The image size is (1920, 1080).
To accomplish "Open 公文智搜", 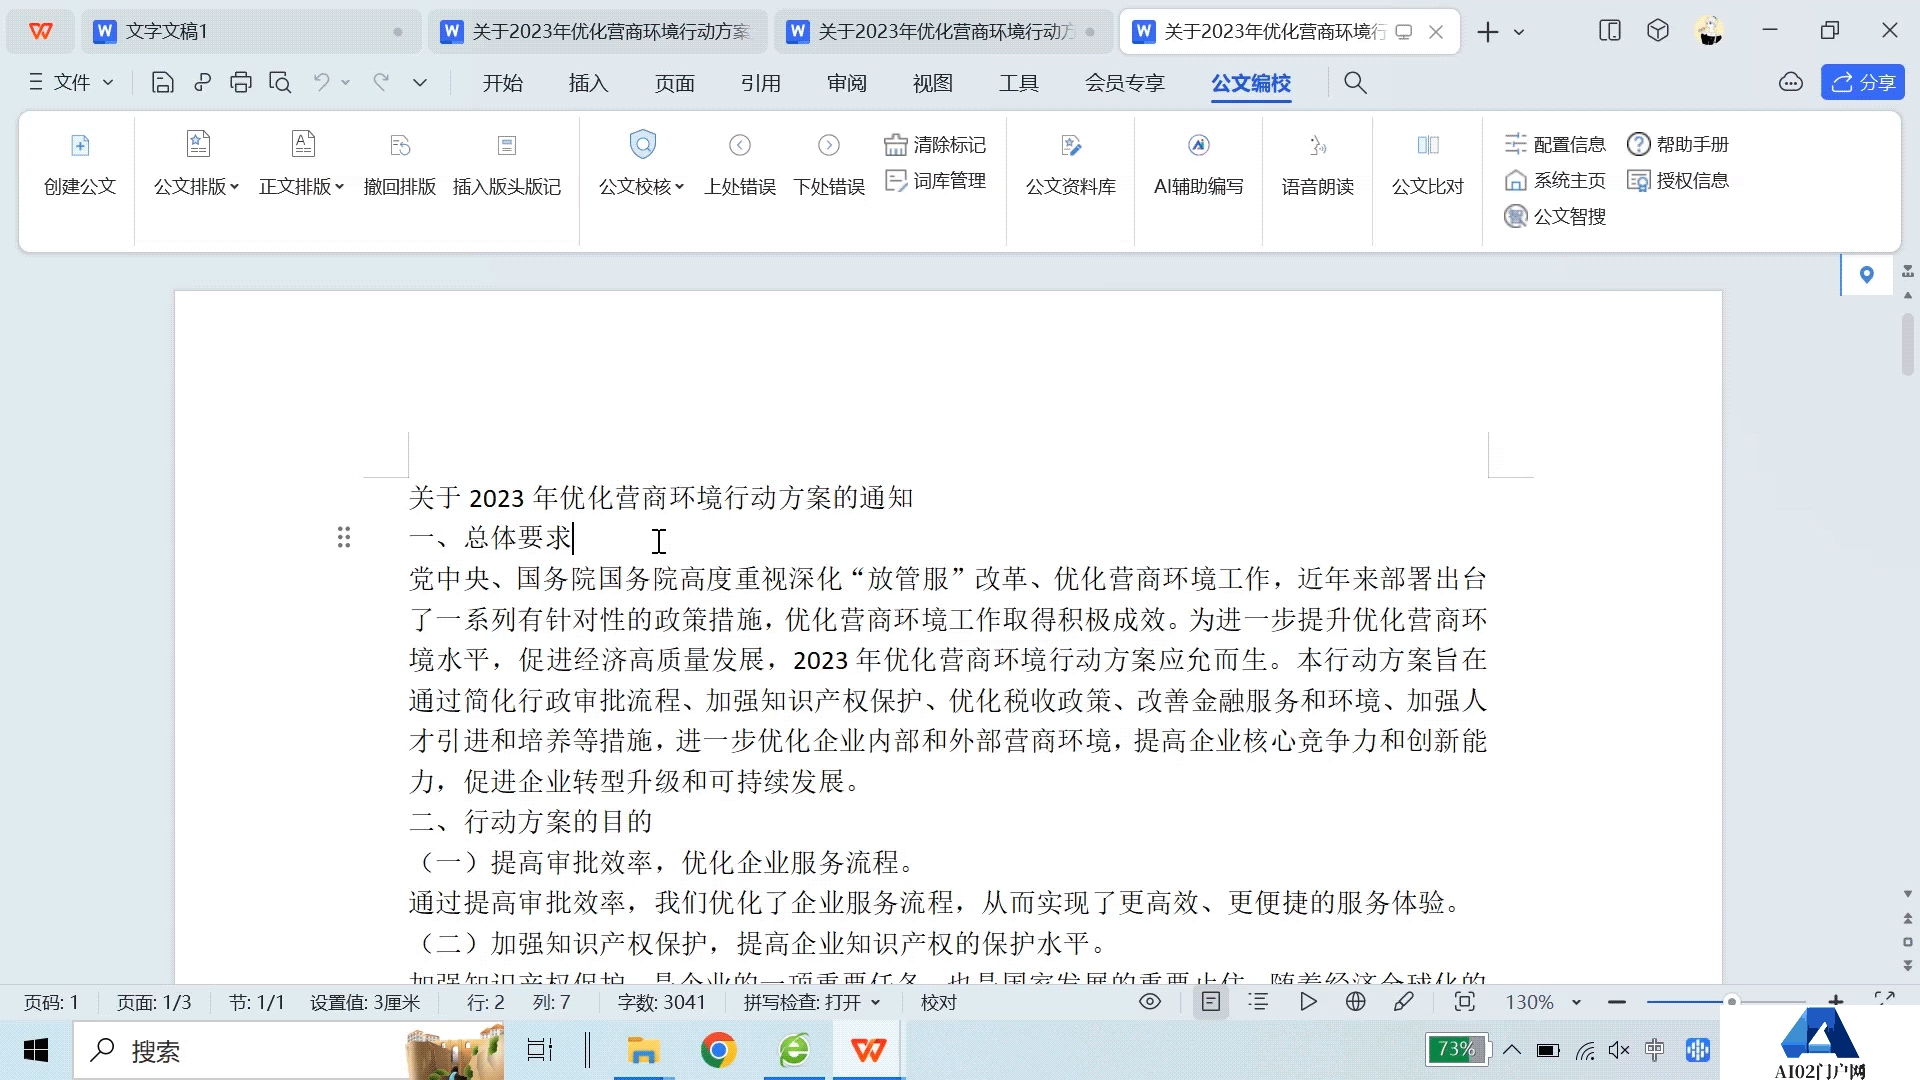I will pyautogui.click(x=1555, y=217).
